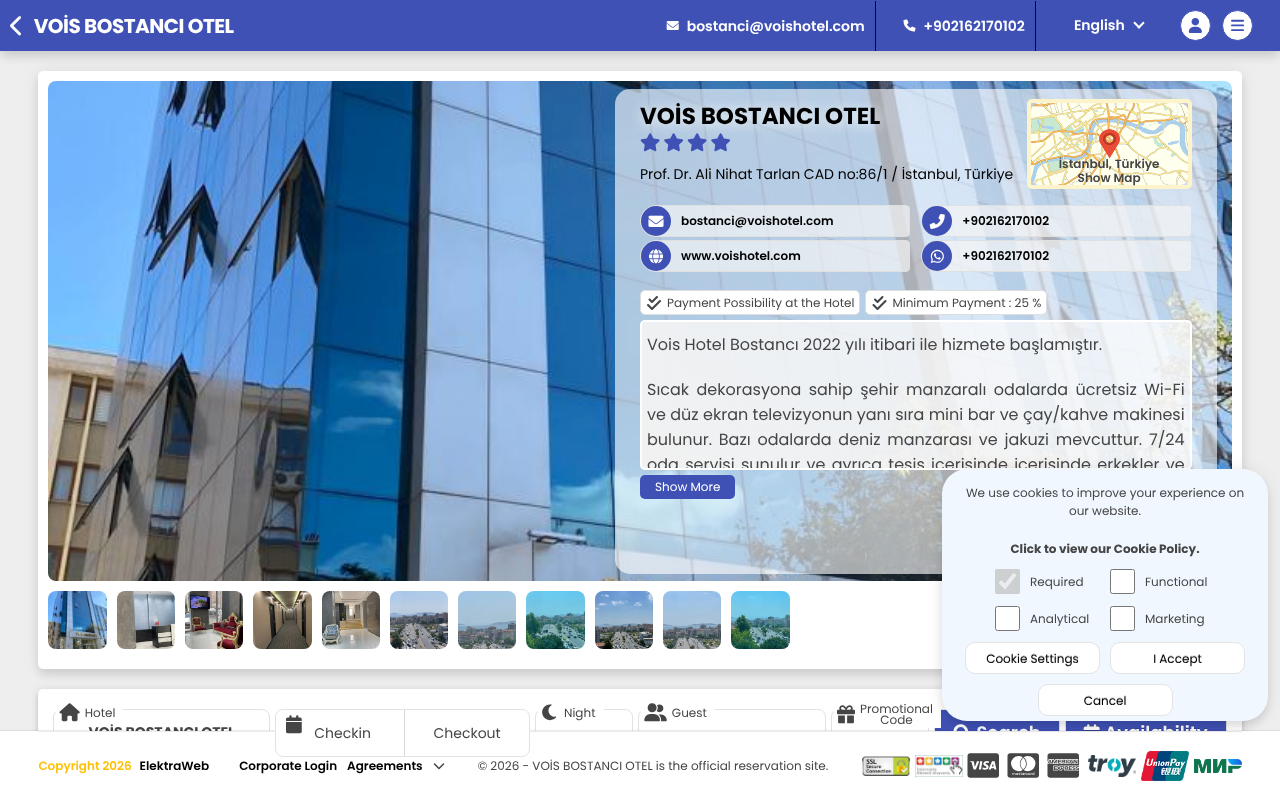
Task: Click the Cookie Settings button
Action: [1032, 659]
